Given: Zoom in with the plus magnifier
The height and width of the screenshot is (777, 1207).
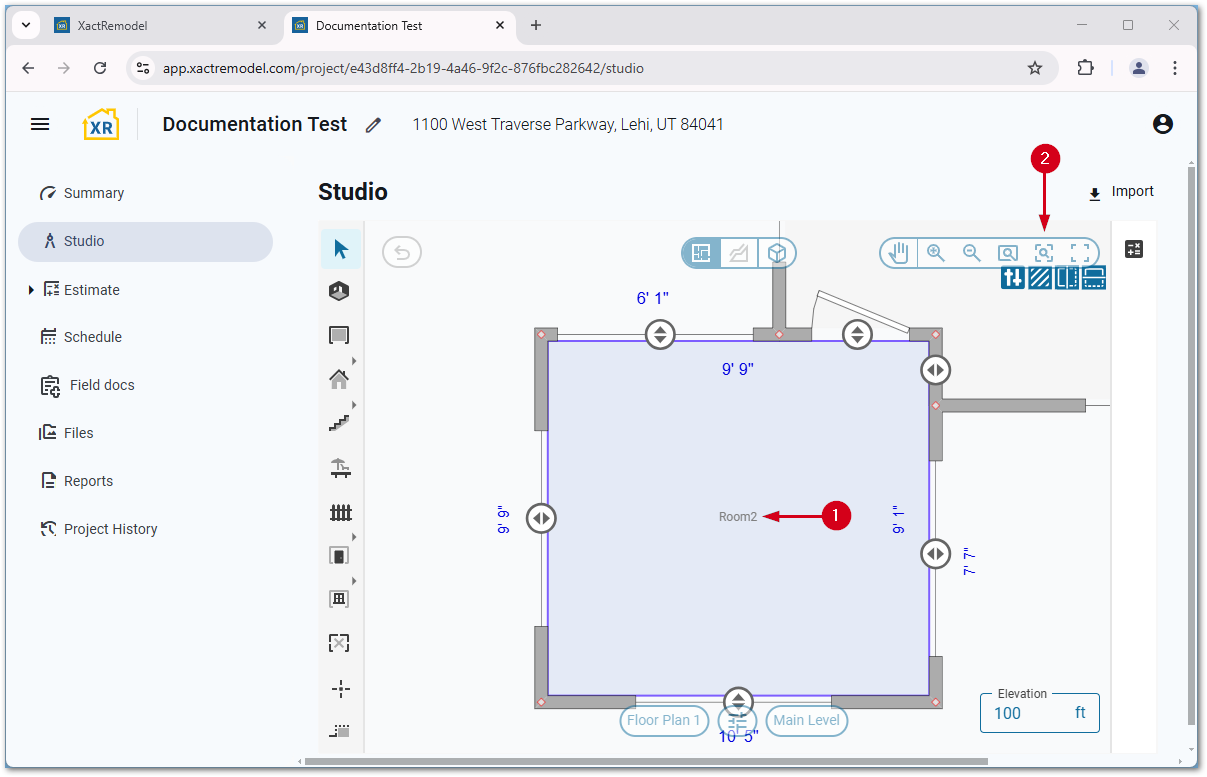Looking at the screenshot, I should pos(936,253).
